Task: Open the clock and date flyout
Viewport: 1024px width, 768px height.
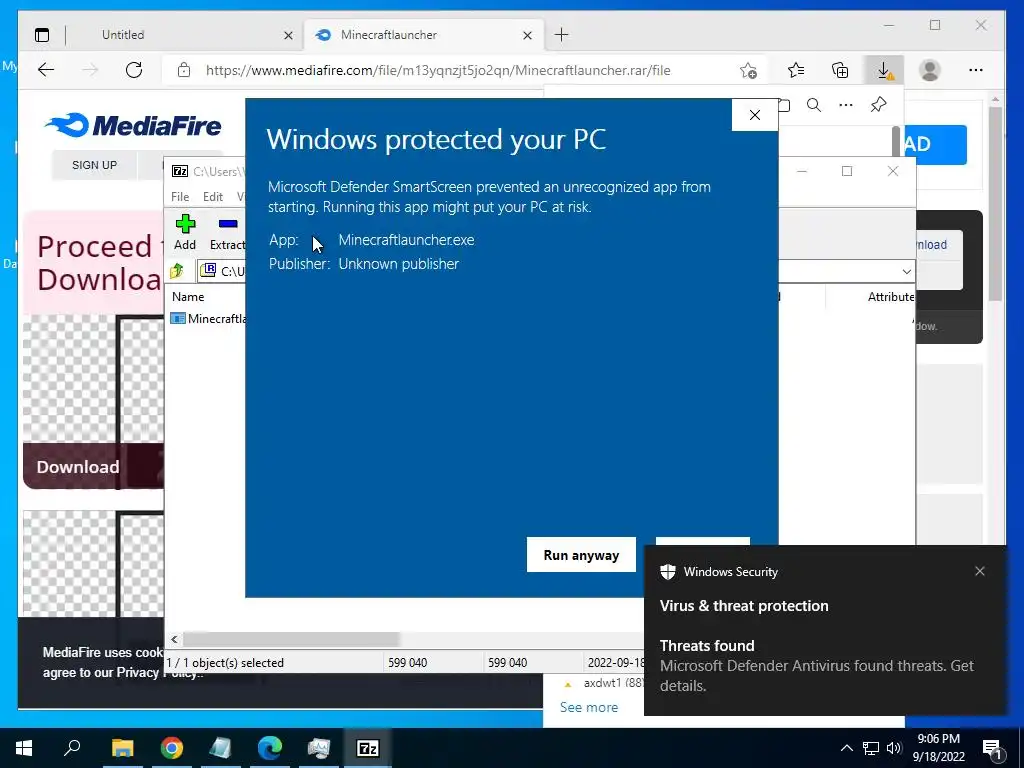Action: 938,748
